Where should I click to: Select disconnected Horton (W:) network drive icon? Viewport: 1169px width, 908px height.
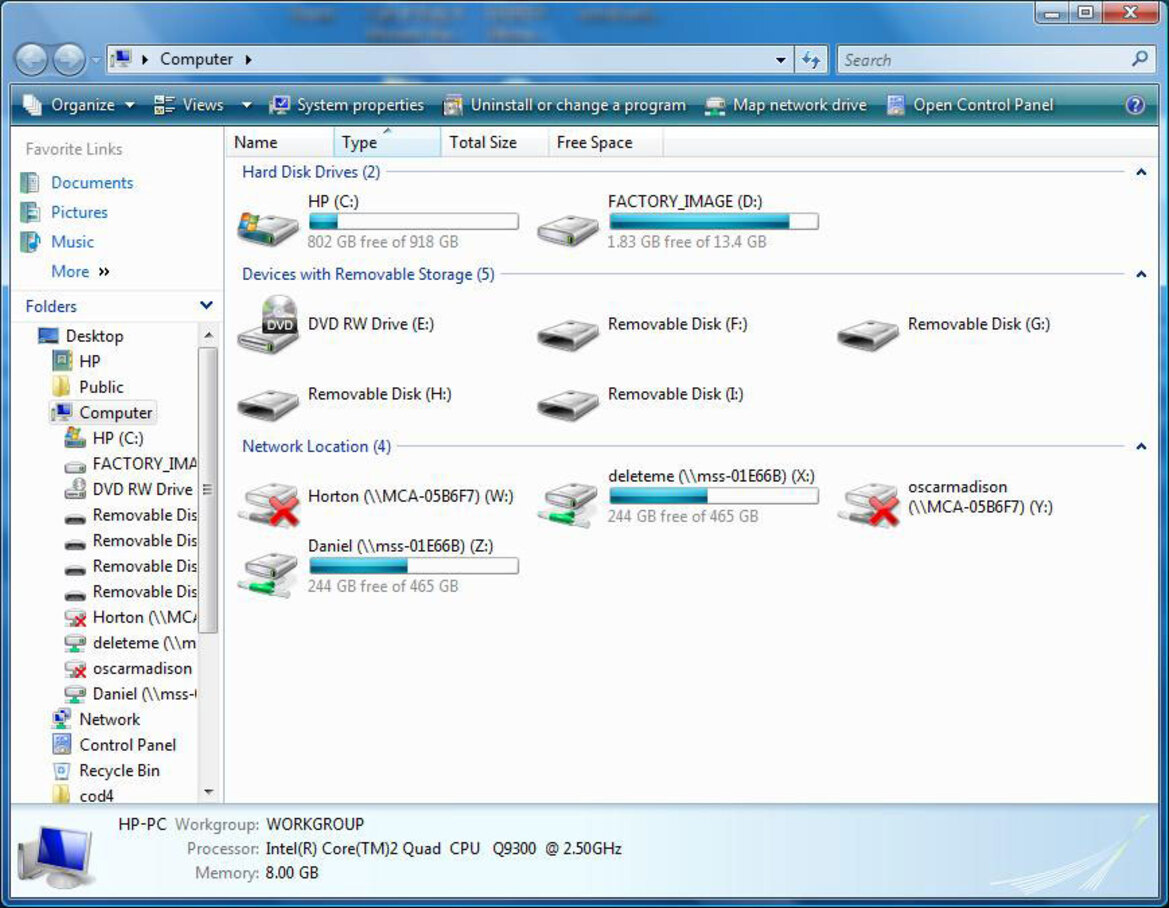(269, 503)
